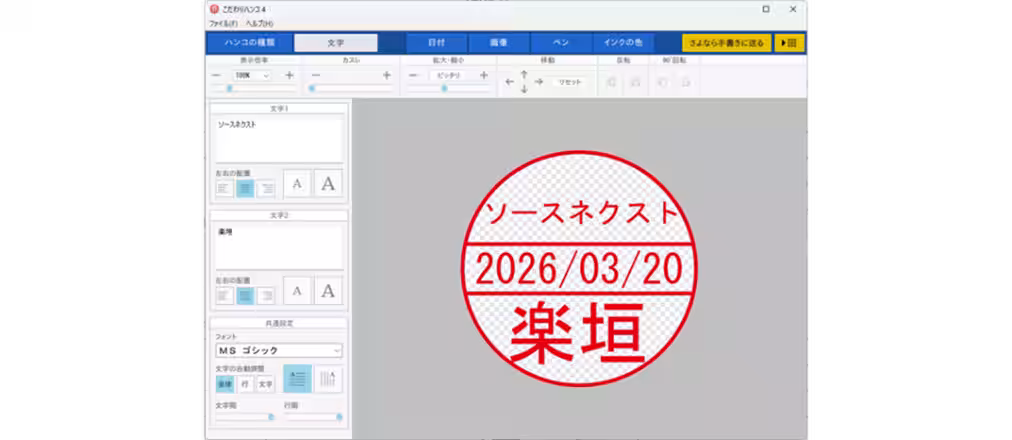The height and width of the screenshot is (440, 1012).
Task: Zoom in with the 表示倍率 plus button
Action: coord(289,75)
